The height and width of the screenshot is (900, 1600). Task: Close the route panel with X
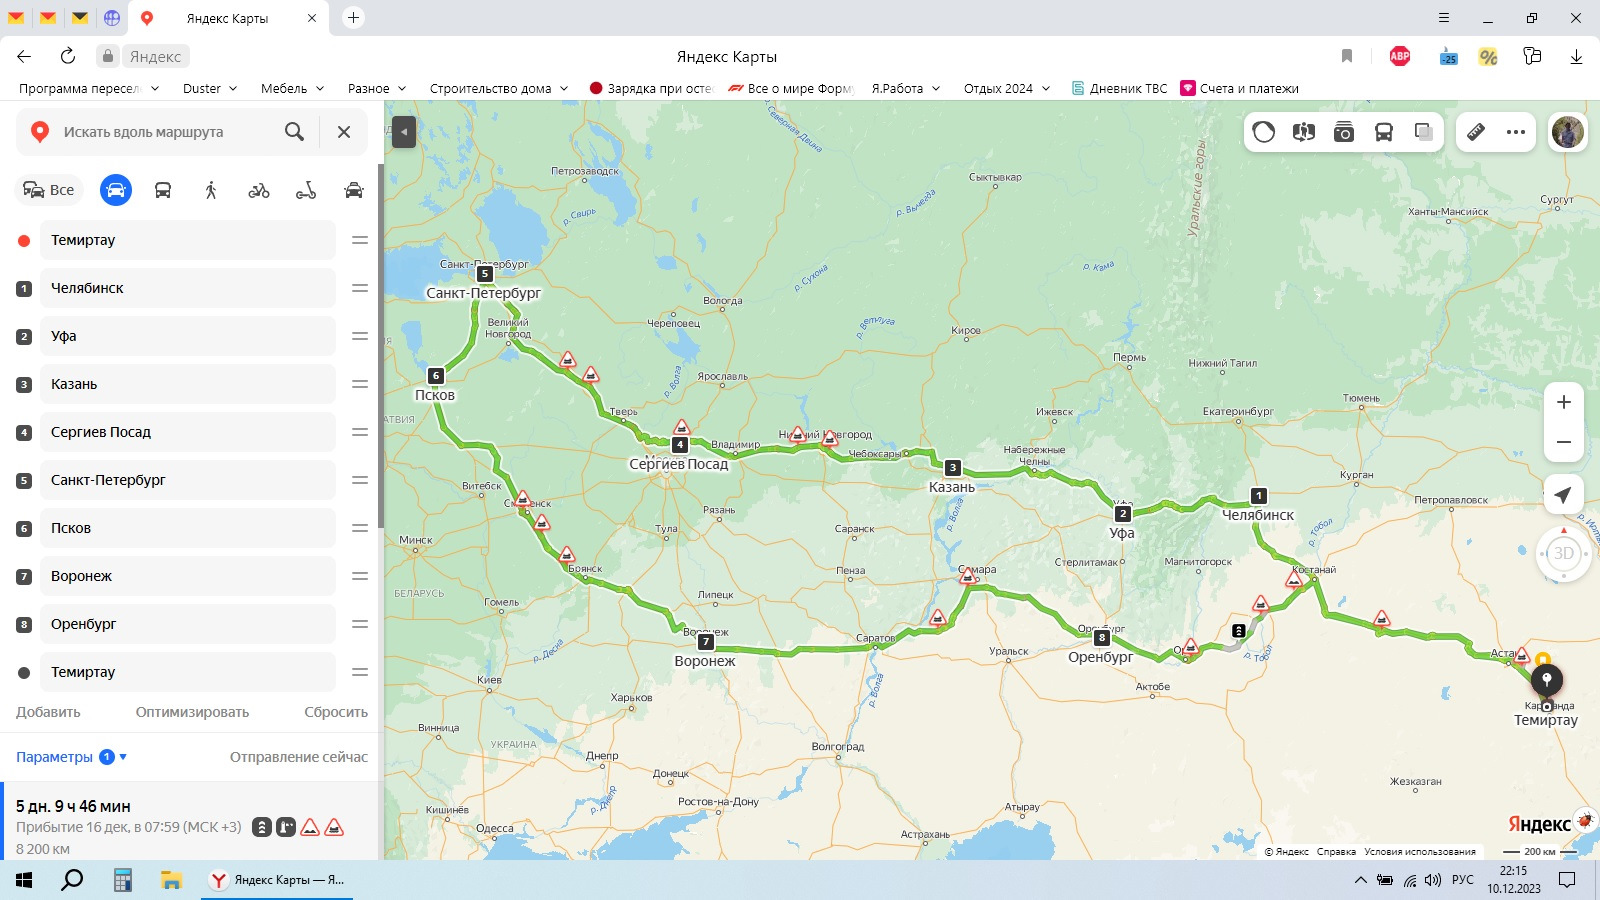(344, 132)
